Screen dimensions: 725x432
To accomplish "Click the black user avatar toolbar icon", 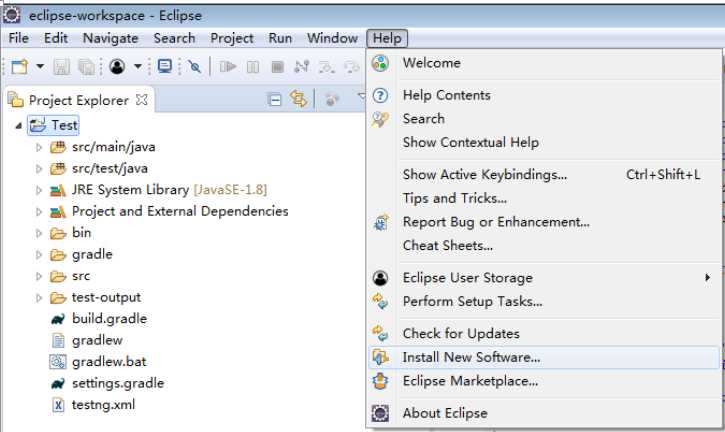I will [117, 67].
